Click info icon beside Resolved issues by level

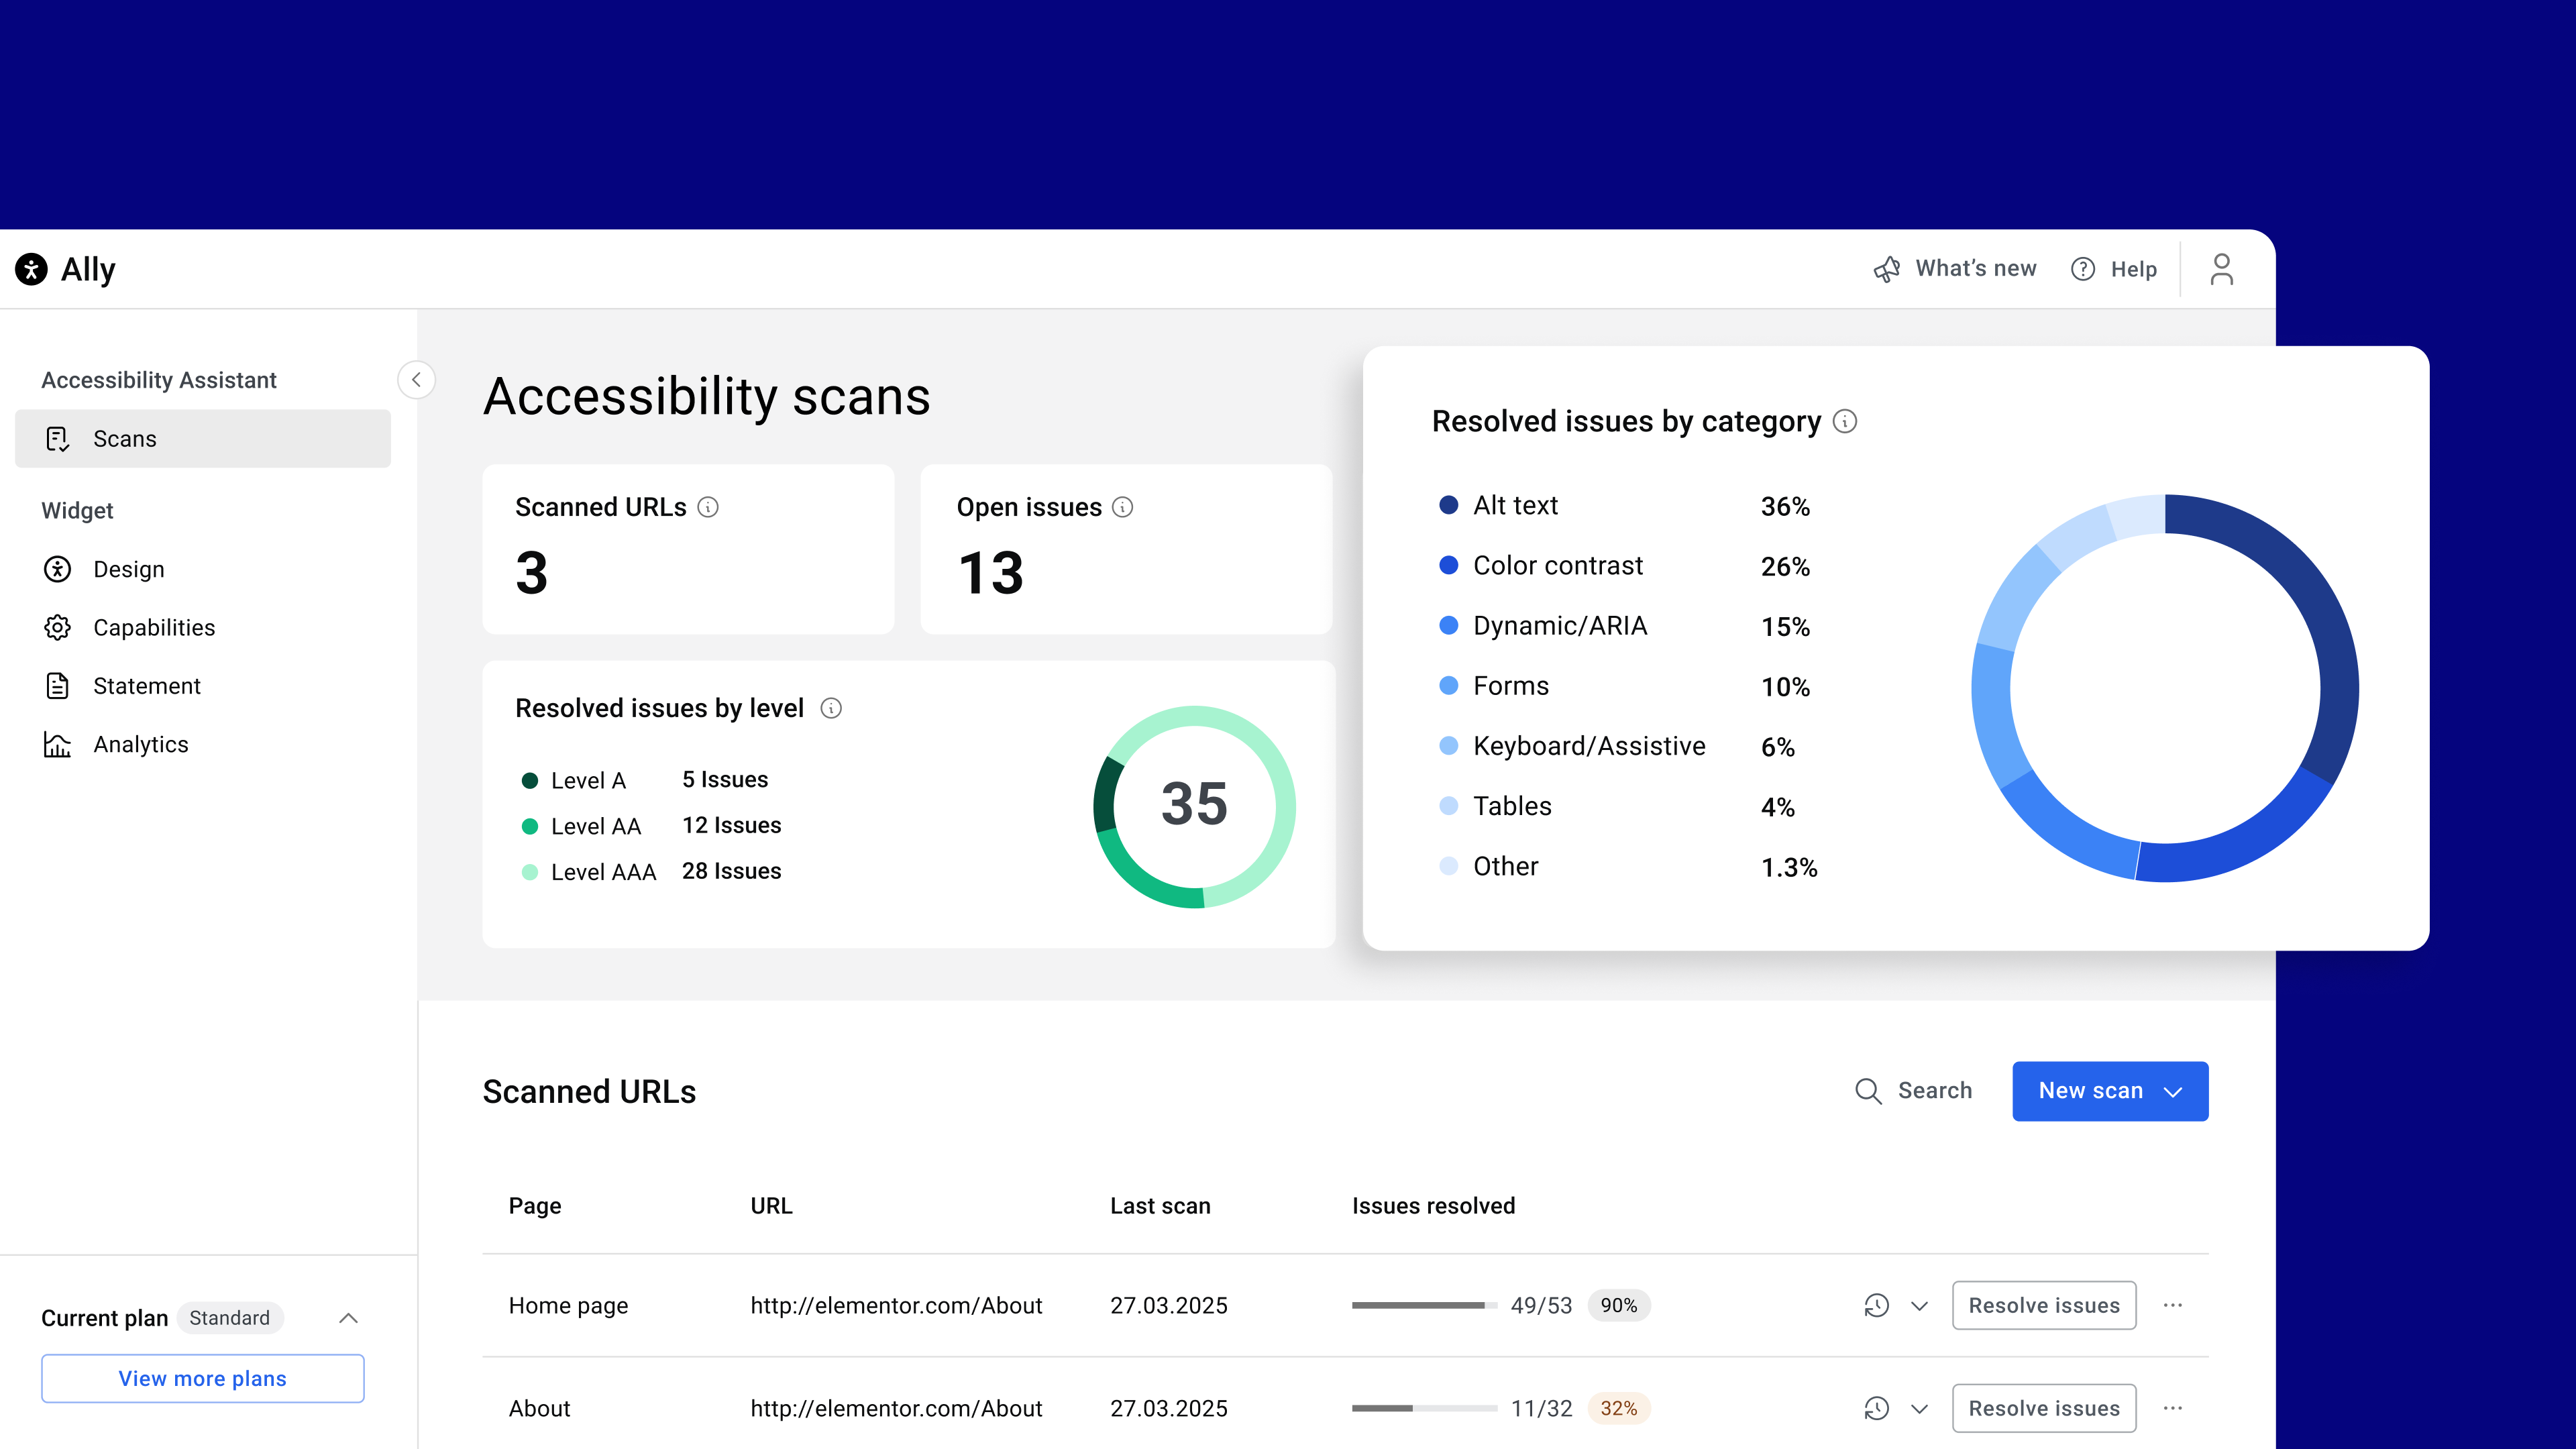click(831, 708)
